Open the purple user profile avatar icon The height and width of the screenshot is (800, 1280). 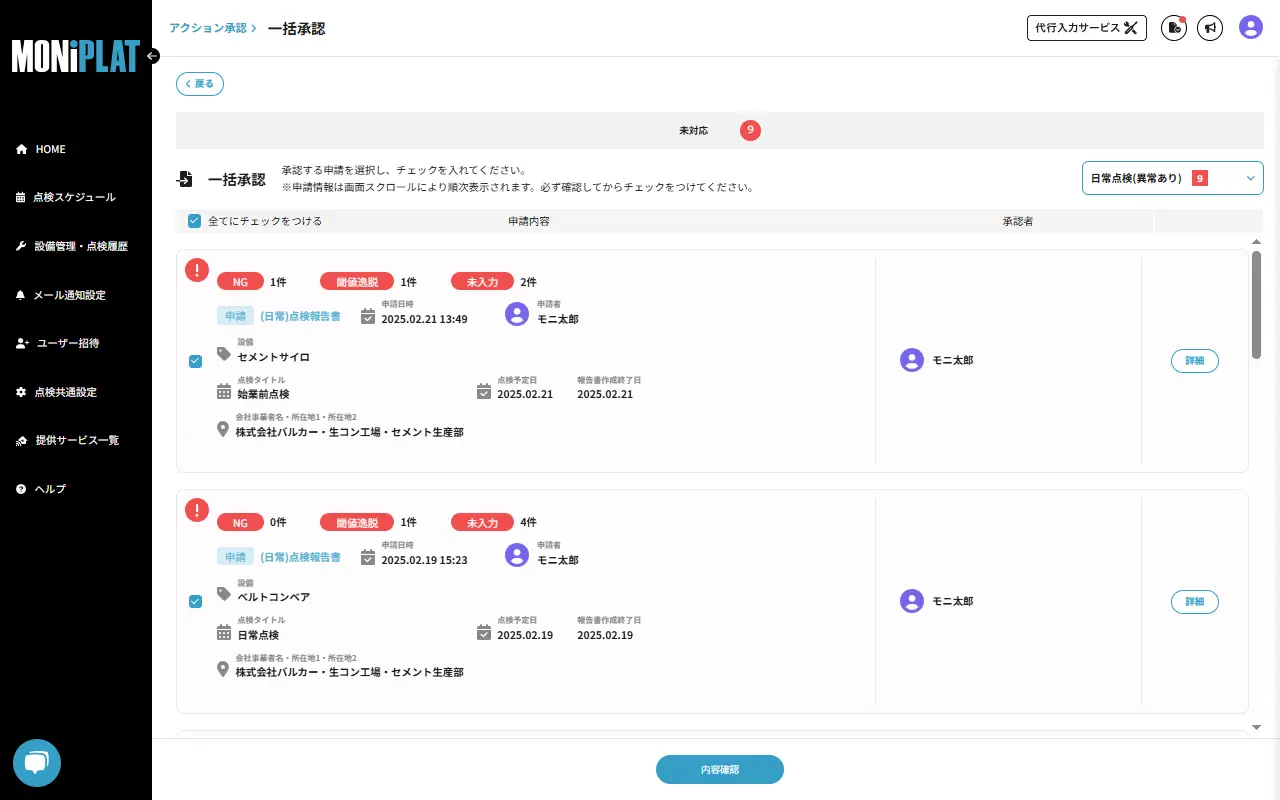click(1250, 28)
